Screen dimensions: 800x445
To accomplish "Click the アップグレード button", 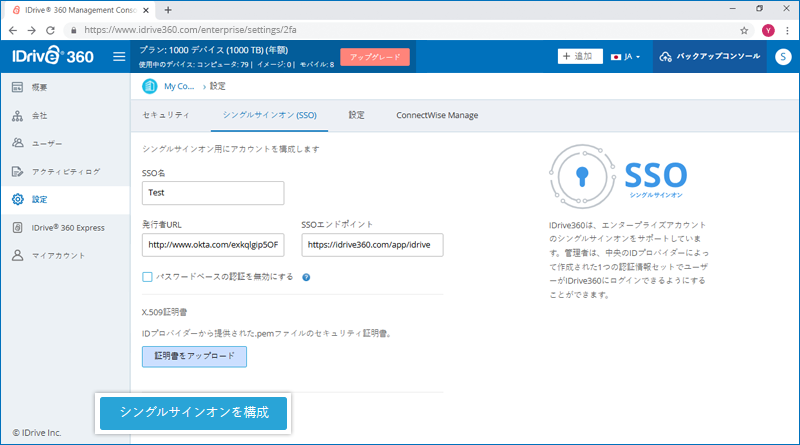I will pos(375,57).
